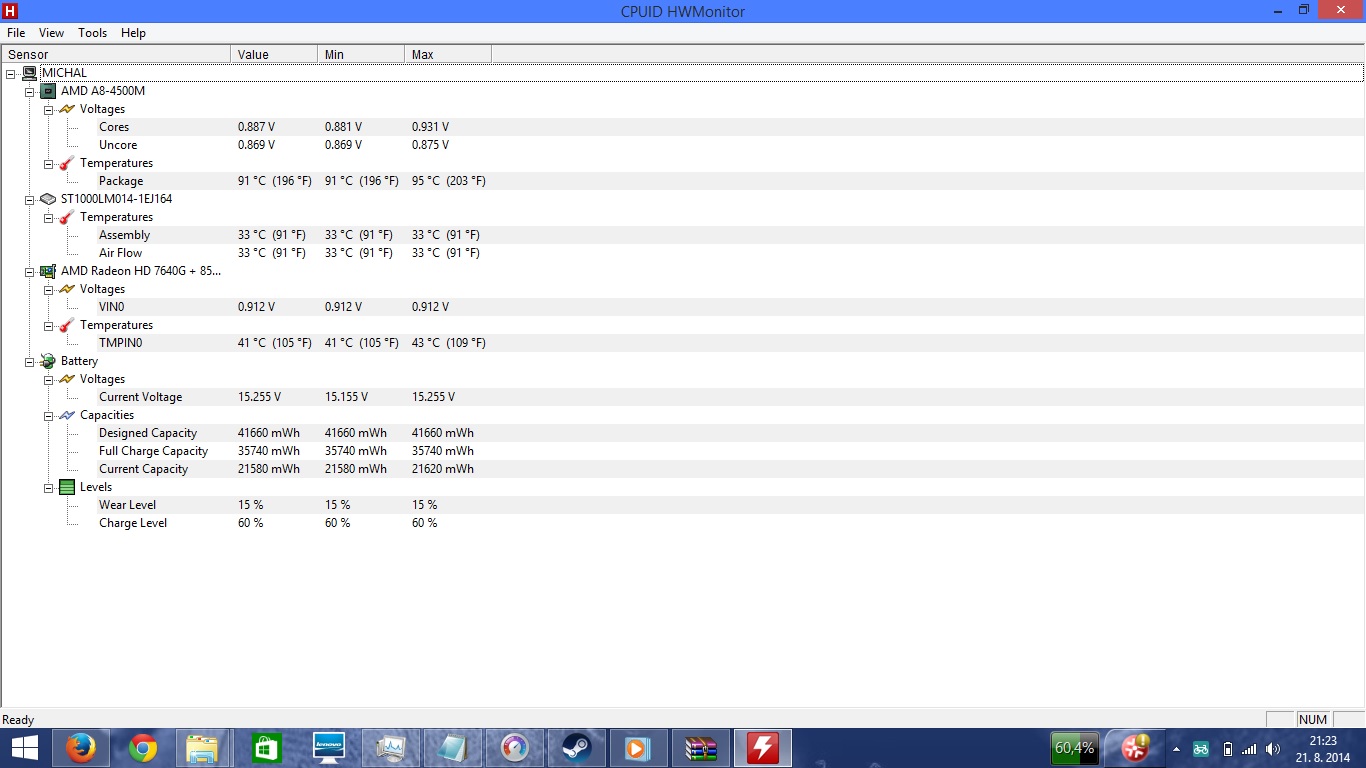Open Steam from the taskbar
This screenshot has width=1366, height=768.
576,748
